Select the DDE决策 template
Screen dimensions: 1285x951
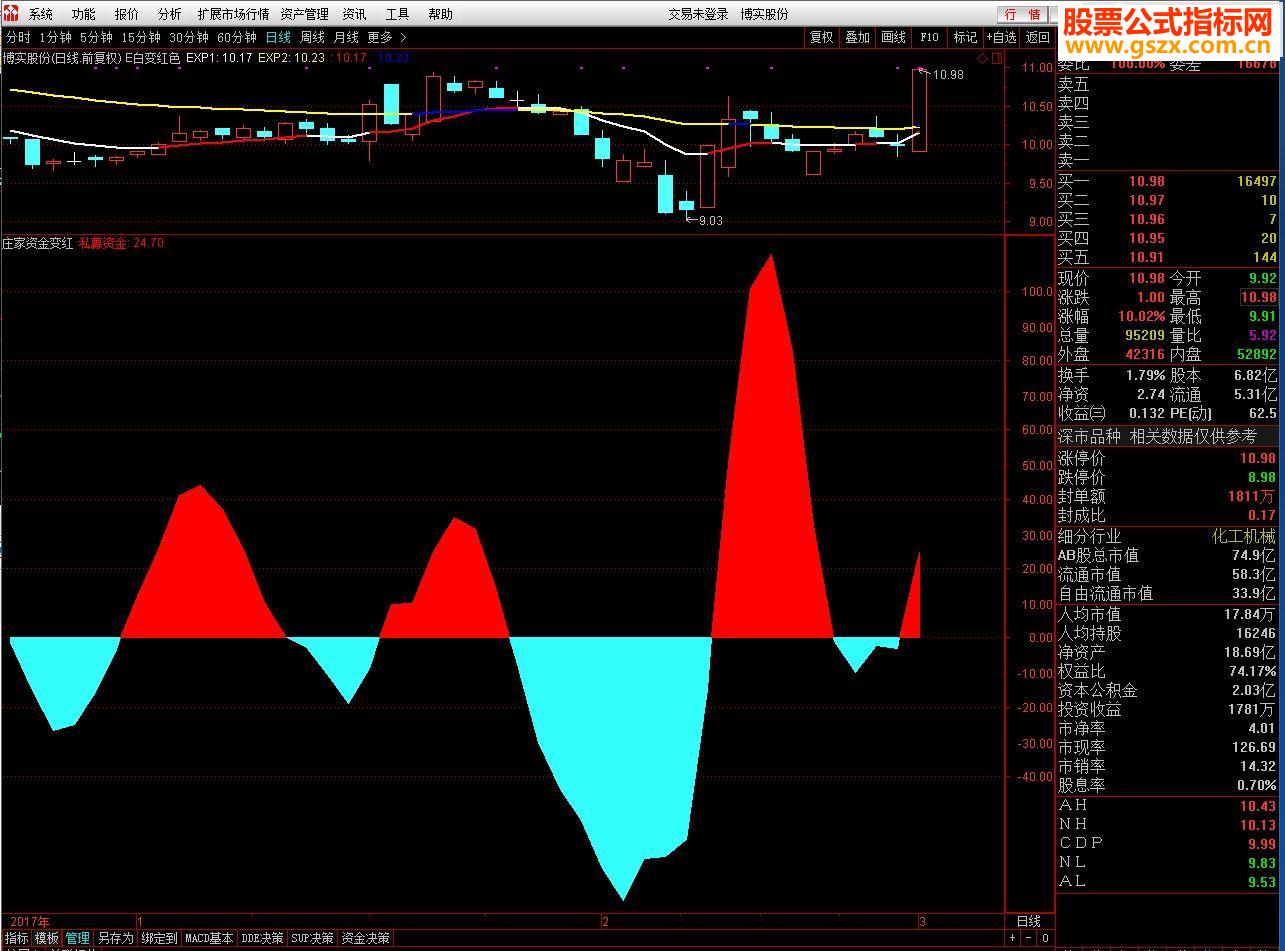(x=262, y=938)
